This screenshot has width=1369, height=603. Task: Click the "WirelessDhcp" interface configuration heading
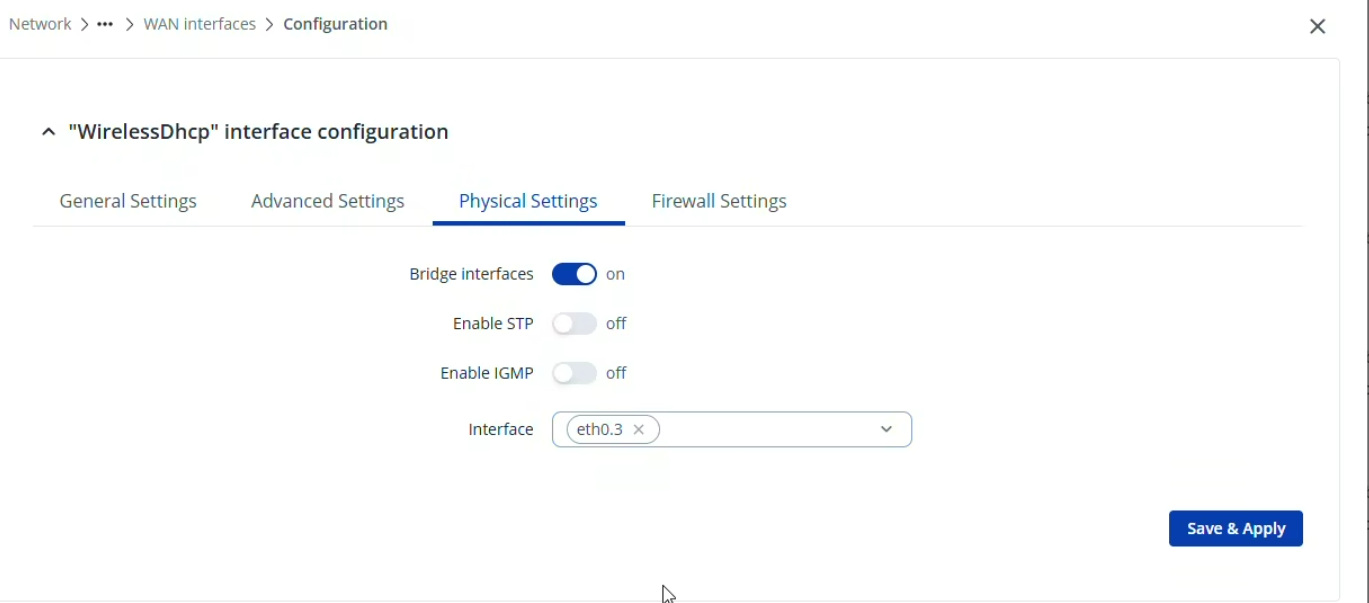click(258, 132)
